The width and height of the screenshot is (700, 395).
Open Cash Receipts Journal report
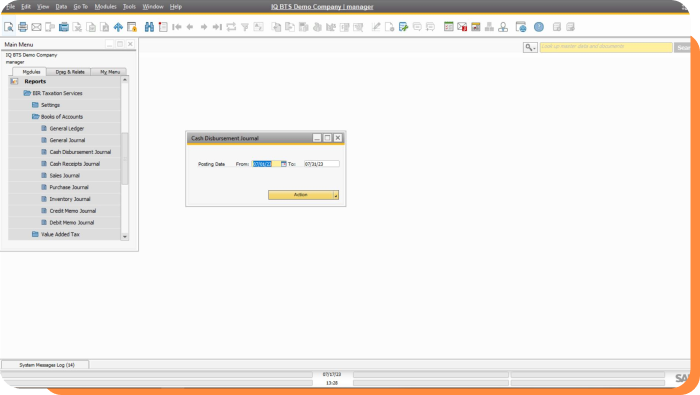click(75, 164)
